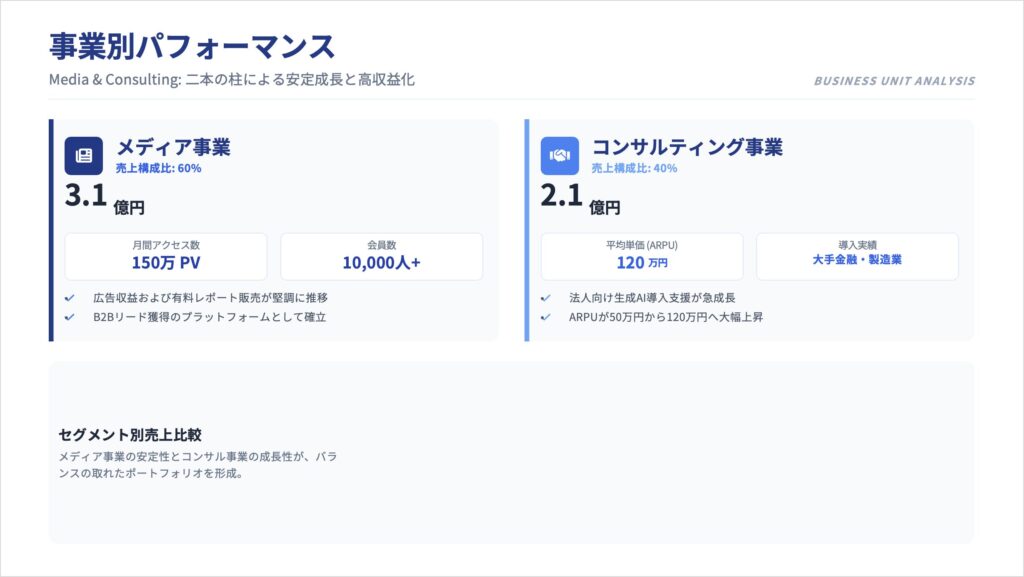Viewport: 1024px width, 577px height.
Task: Click the checkmark next to 広告収益および有料レポート販売
Action: [x=69, y=298]
